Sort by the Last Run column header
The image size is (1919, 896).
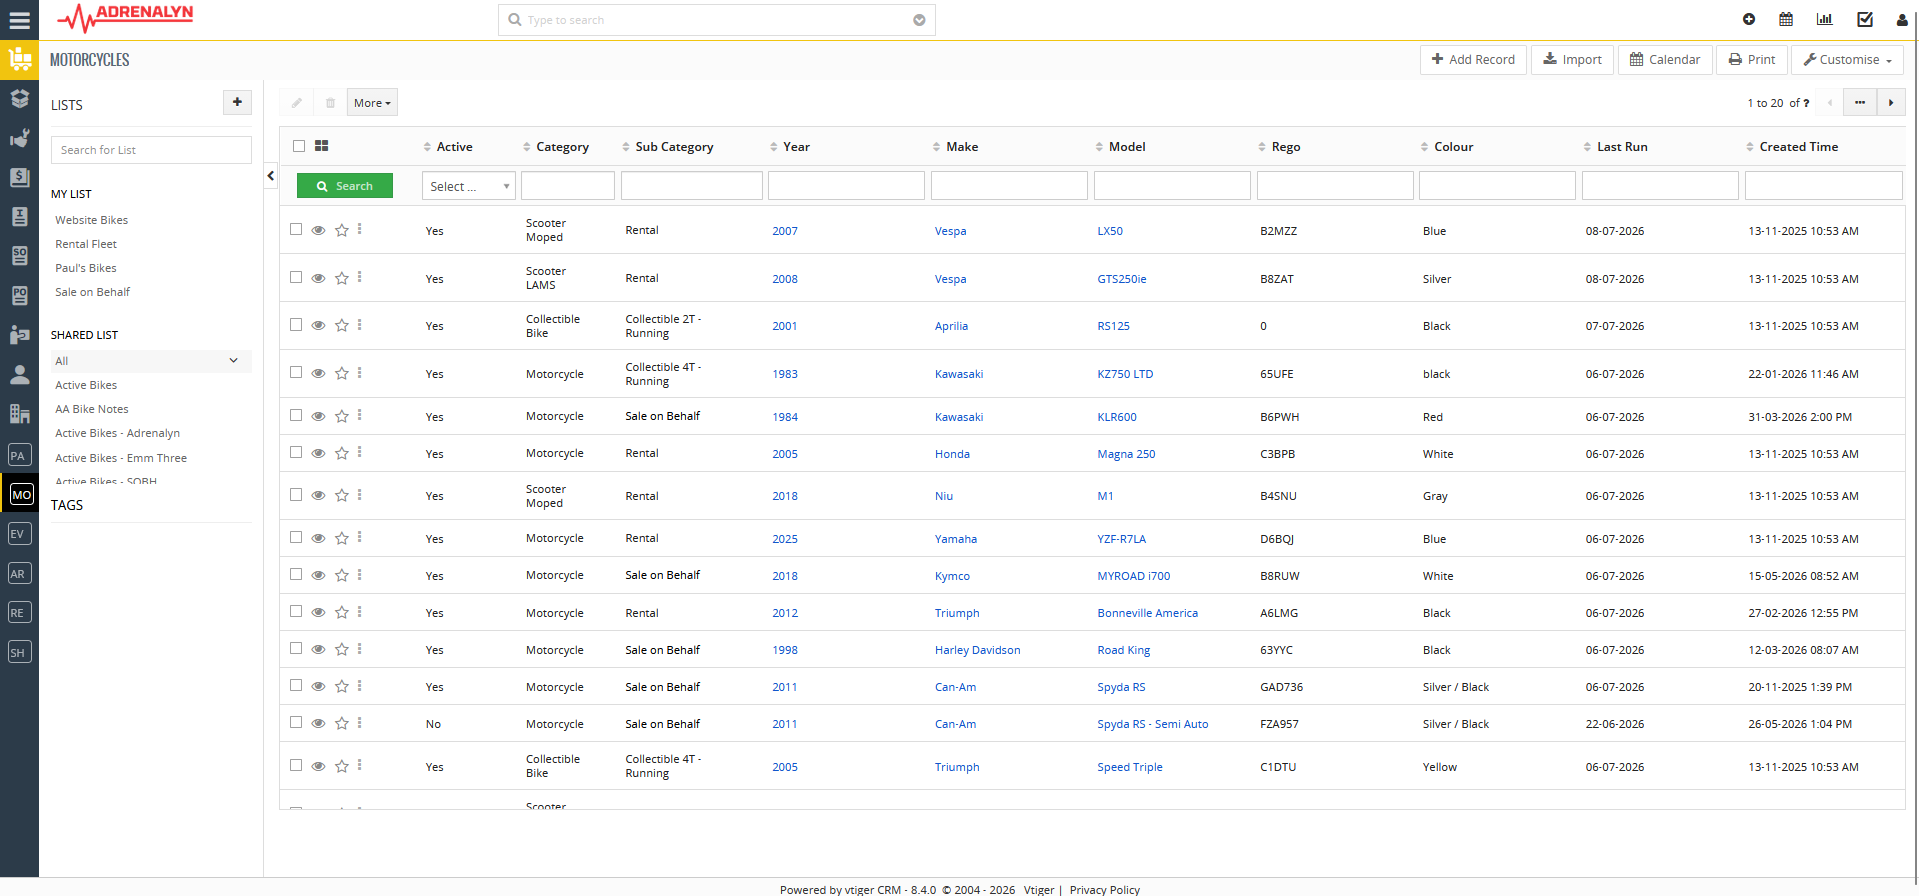point(1622,147)
